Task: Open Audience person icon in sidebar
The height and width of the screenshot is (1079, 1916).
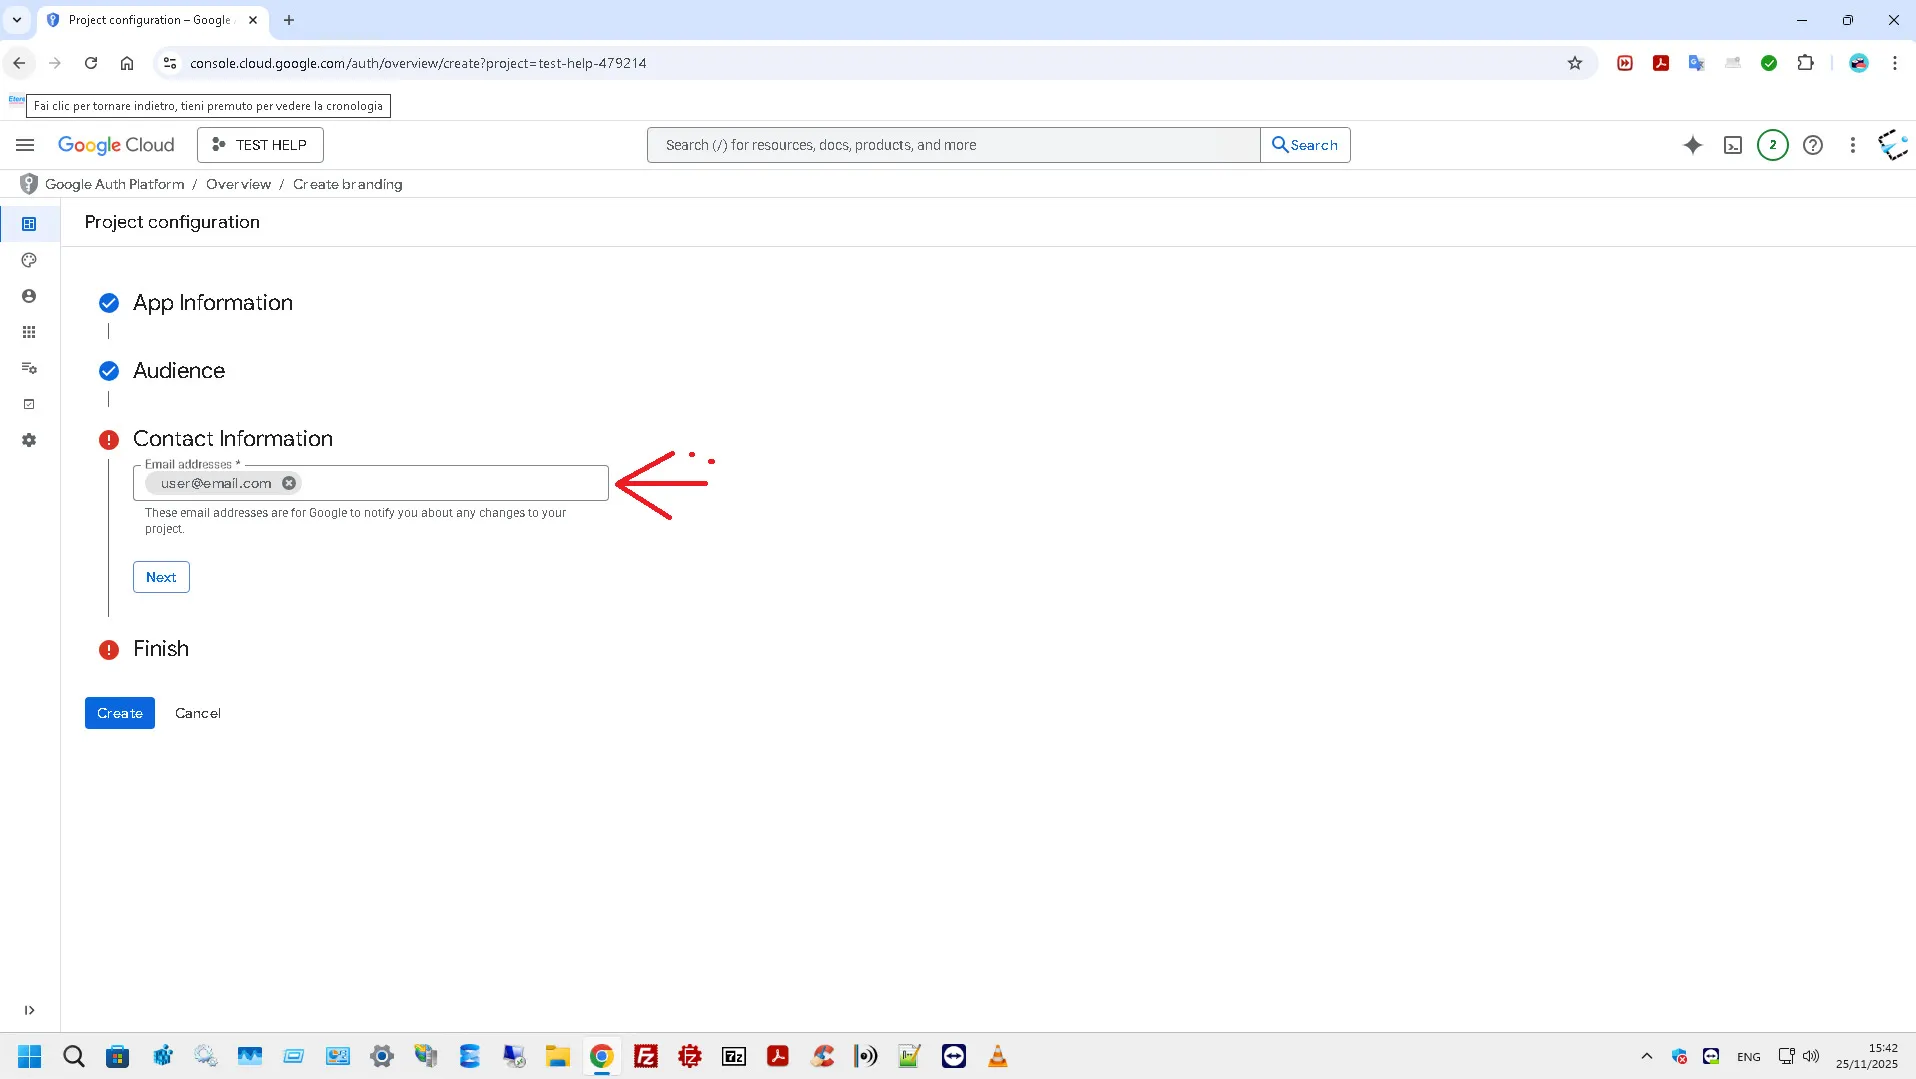Action: (29, 296)
